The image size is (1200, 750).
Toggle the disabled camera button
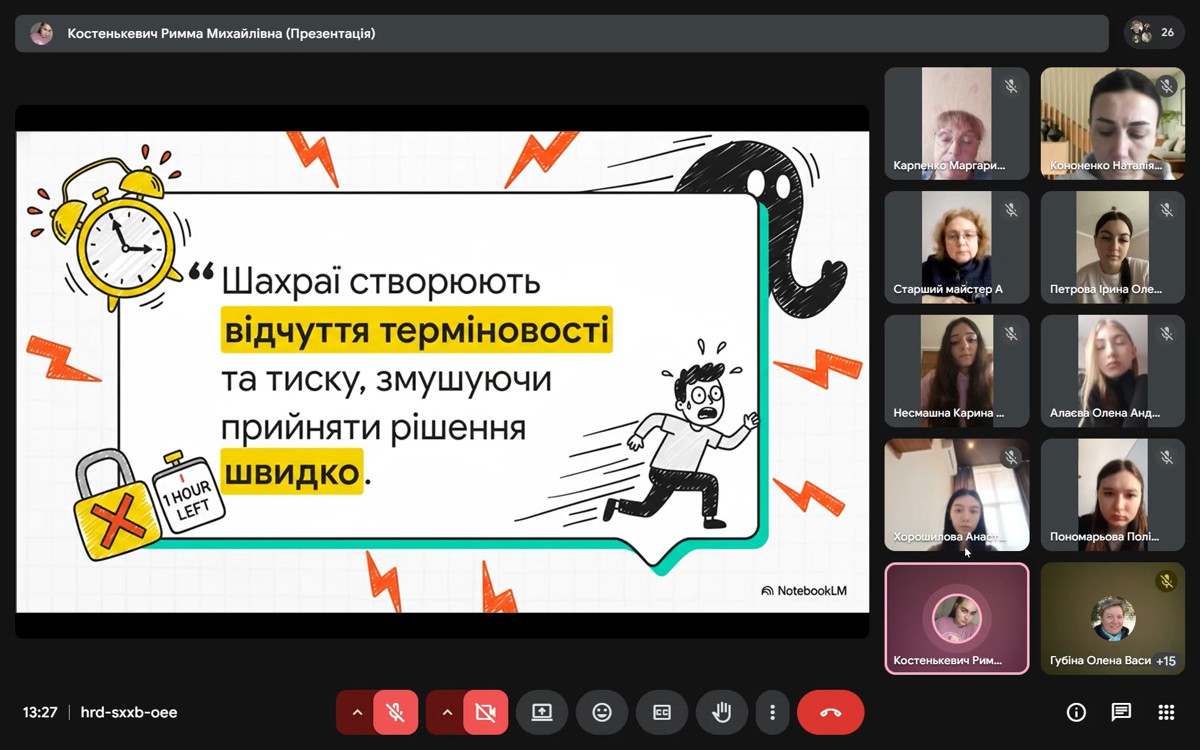click(485, 712)
